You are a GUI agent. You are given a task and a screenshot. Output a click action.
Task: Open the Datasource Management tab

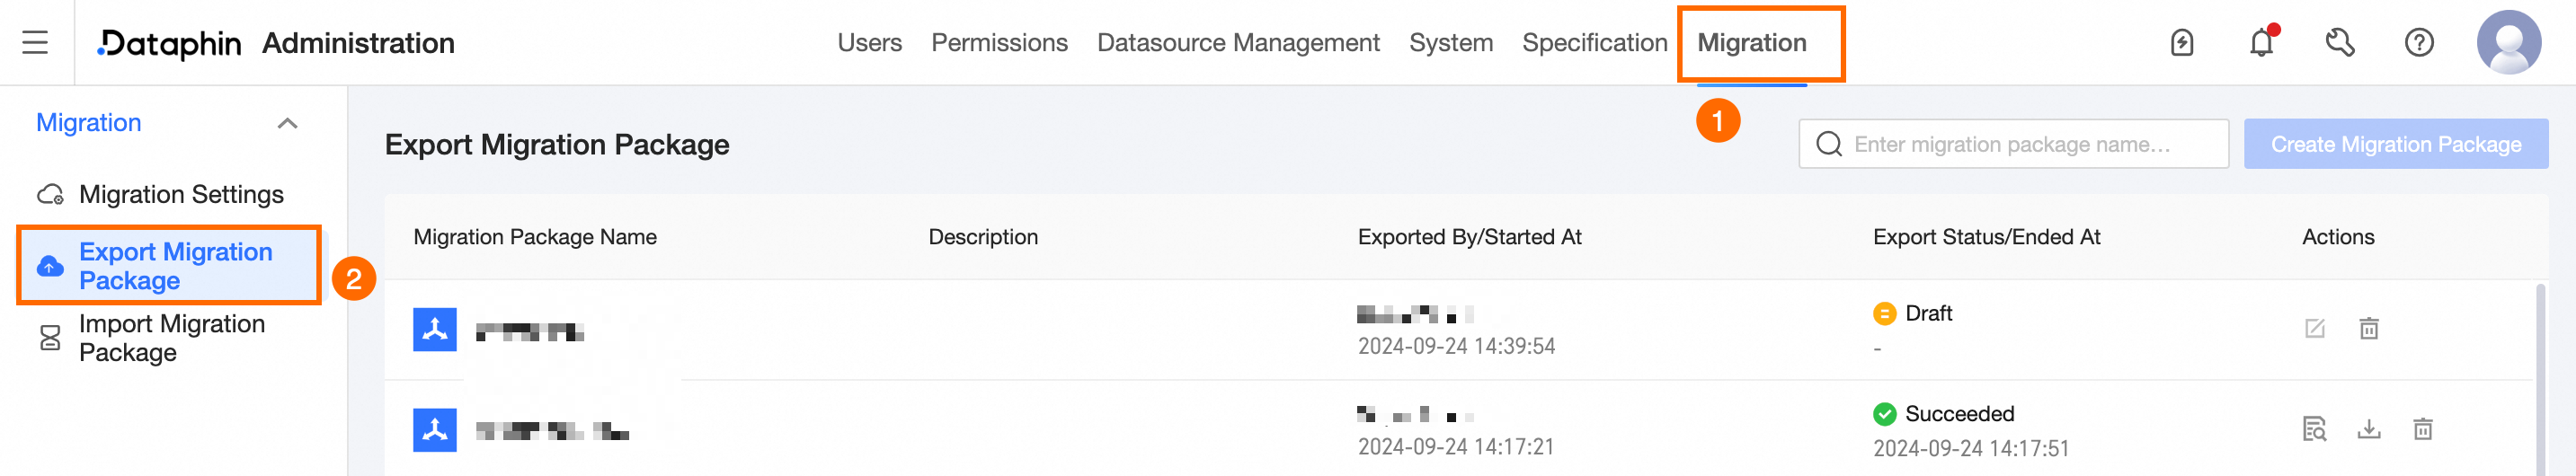pos(1238,43)
